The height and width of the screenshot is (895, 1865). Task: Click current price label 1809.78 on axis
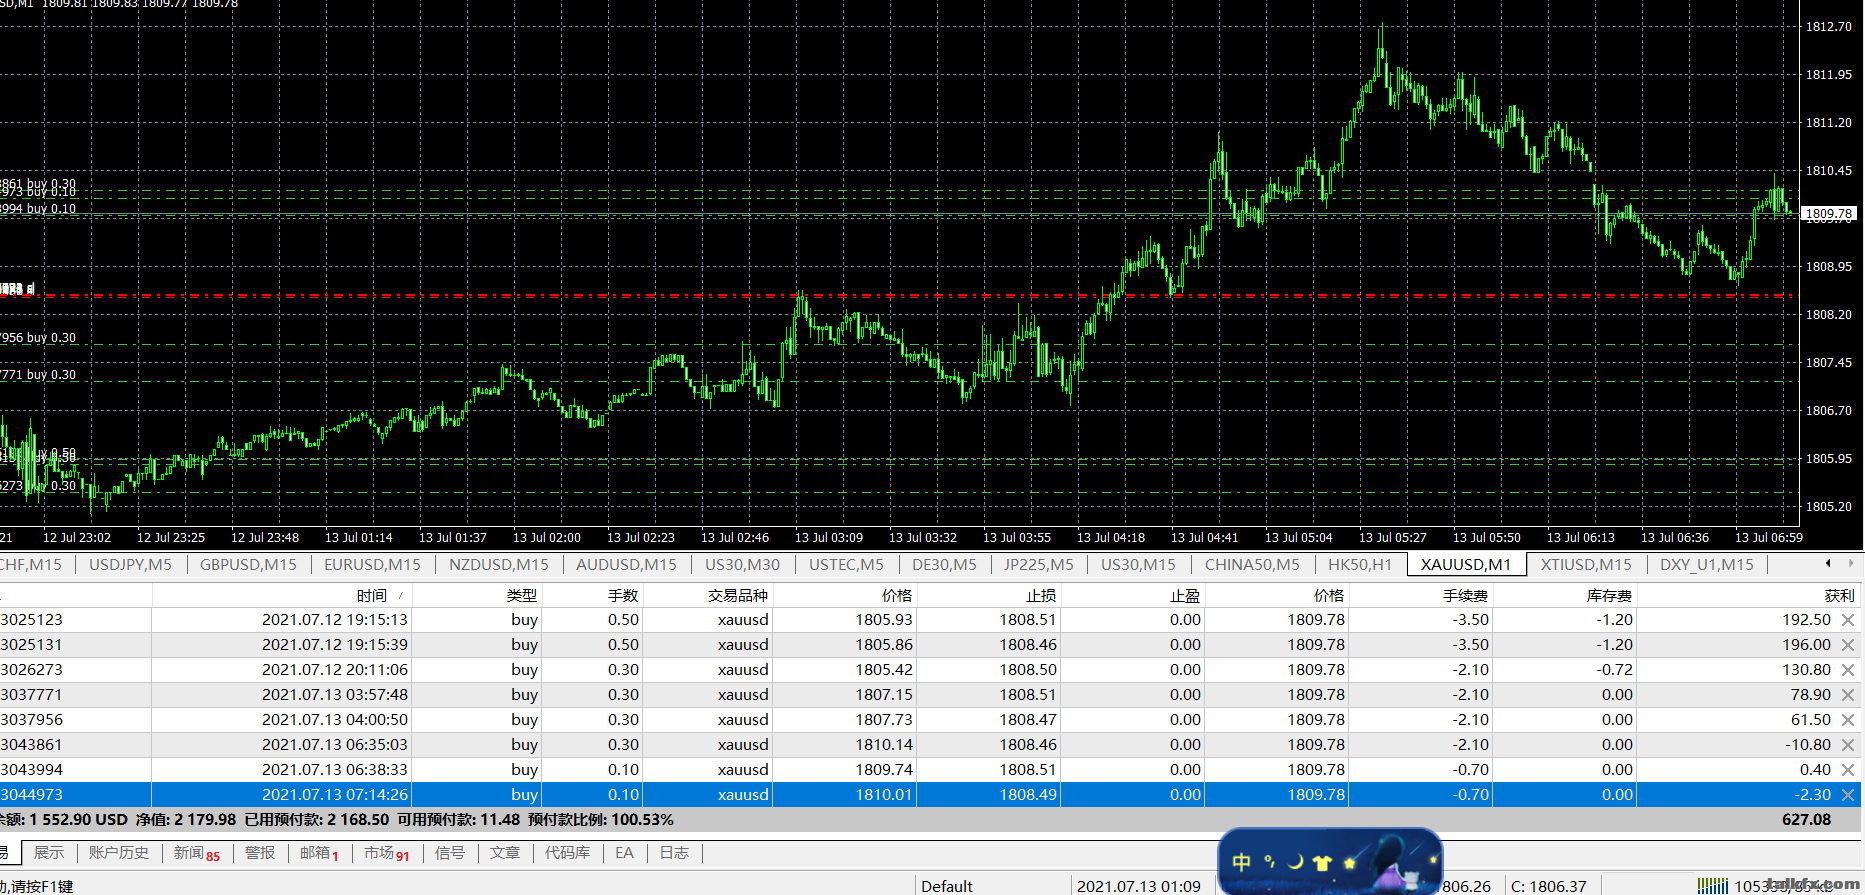click(1829, 214)
